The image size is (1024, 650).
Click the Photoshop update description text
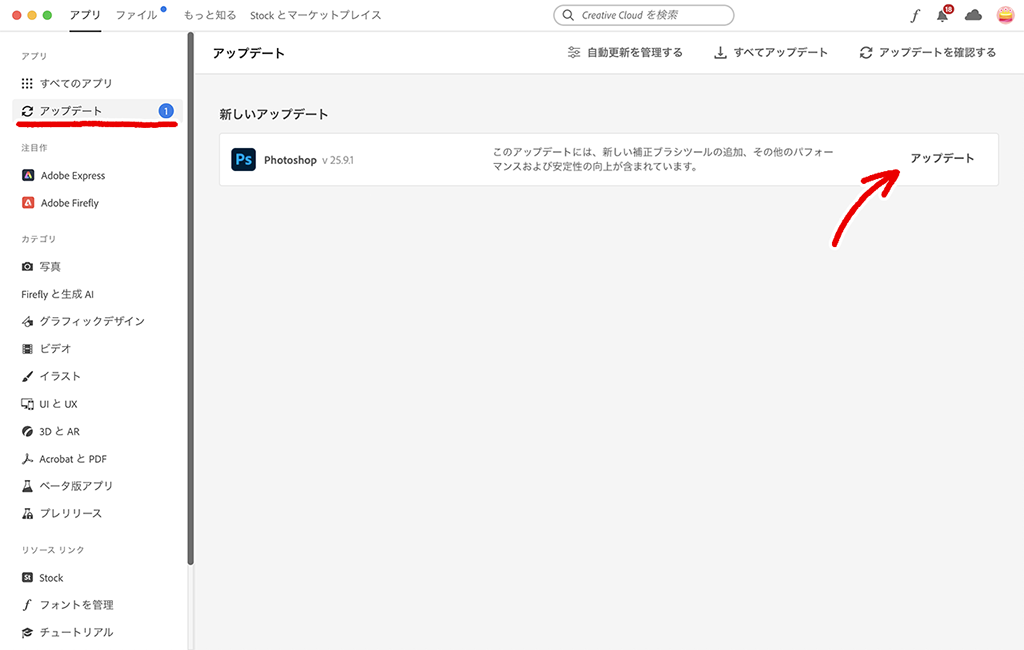(663, 159)
